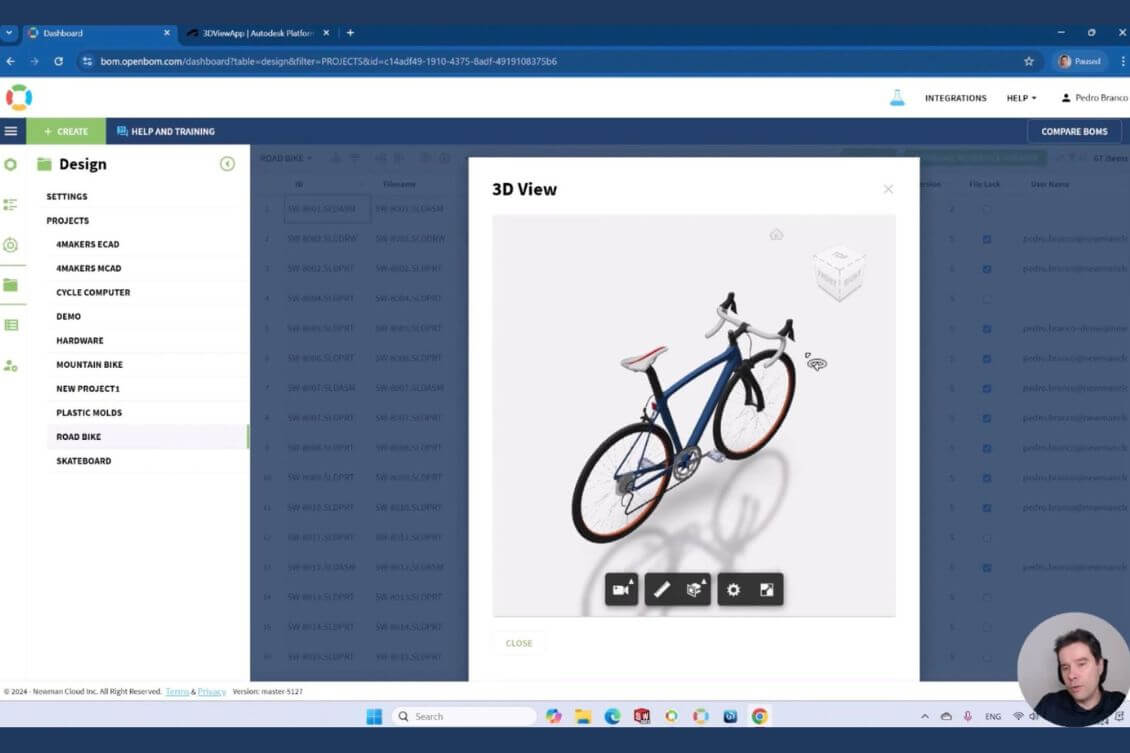1130x753 pixels.
Task: Open Microsoft Edge from taskbar
Action: (x=613, y=716)
